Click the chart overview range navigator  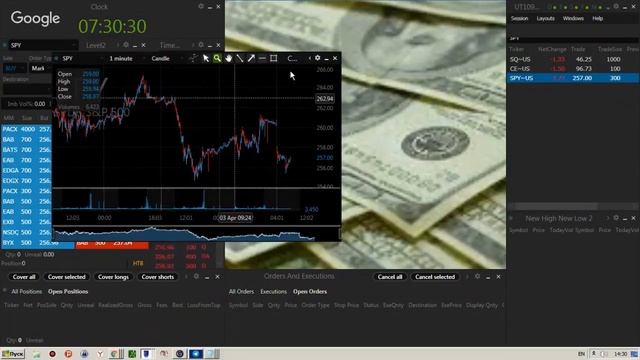point(196,234)
